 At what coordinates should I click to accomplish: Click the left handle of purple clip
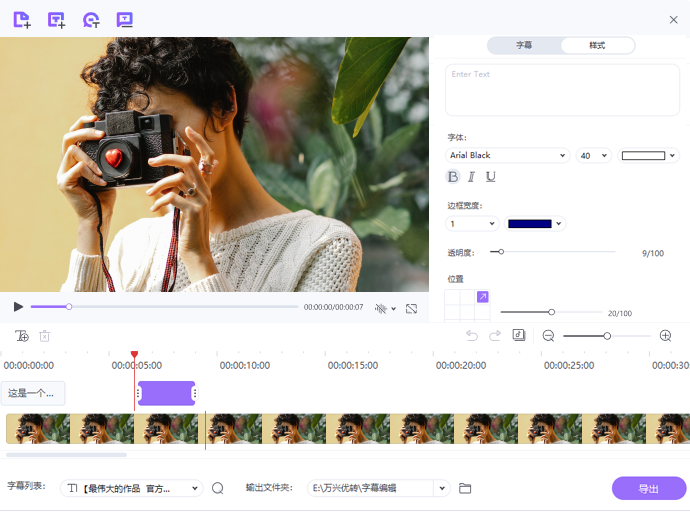[139, 393]
